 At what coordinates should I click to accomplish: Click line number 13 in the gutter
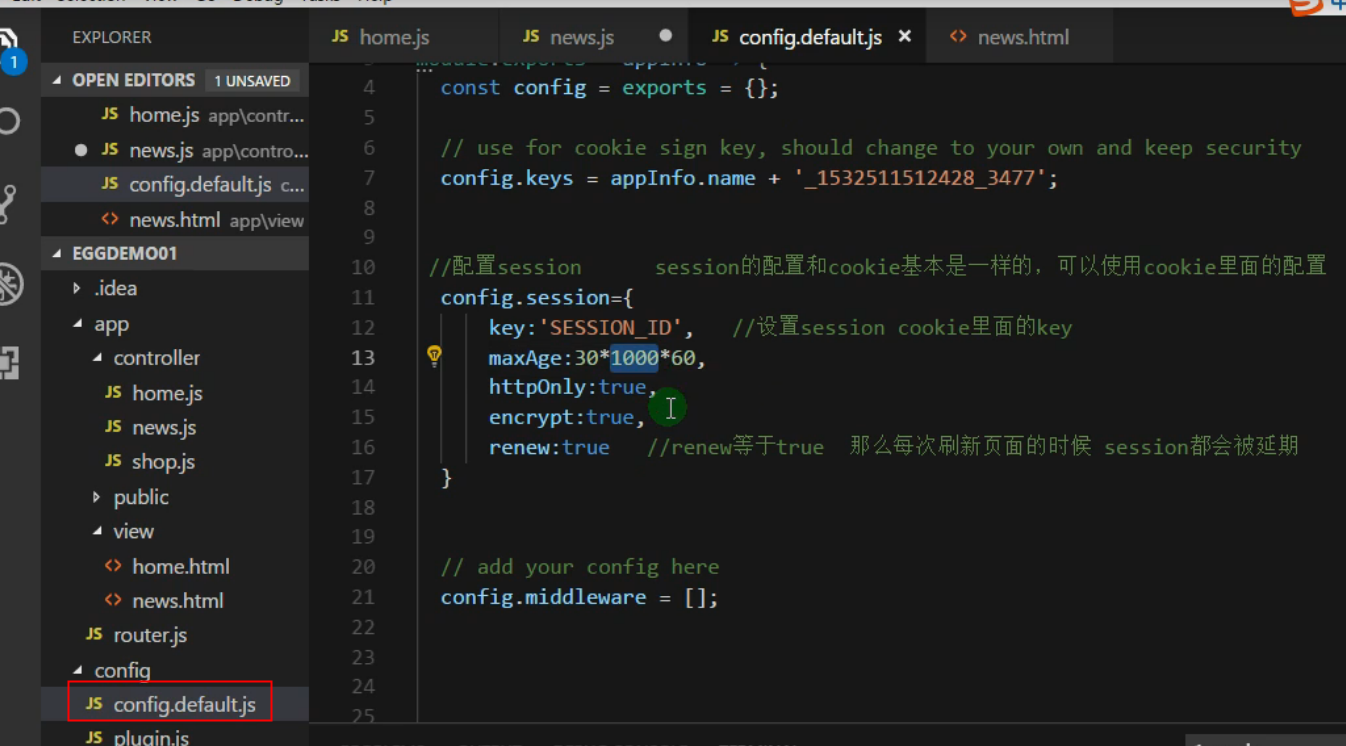[x=363, y=357]
